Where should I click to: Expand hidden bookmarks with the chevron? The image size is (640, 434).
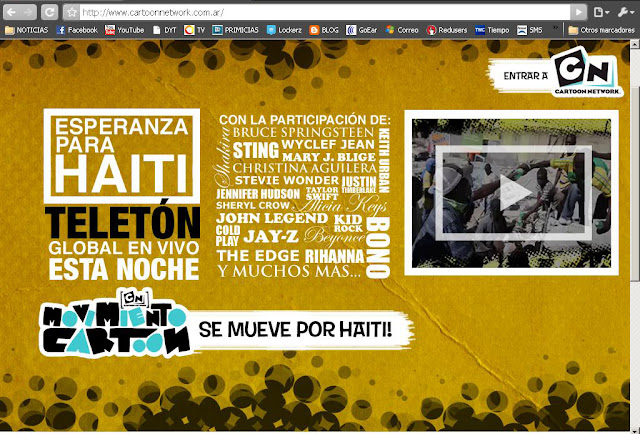click(553, 31)
